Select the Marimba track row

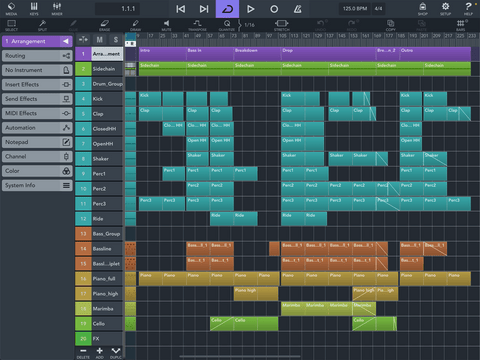(107, 309)
